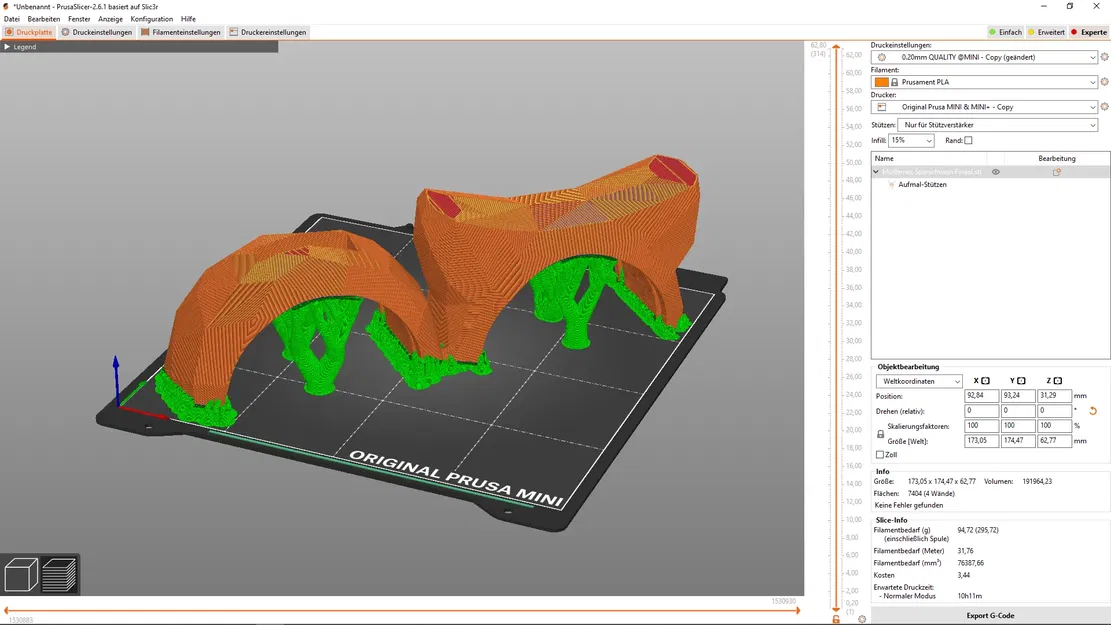Viewport: 1111px width, 625px height.
Task: Toggle visibility eye for the loaded model
Action: (995, 171)
